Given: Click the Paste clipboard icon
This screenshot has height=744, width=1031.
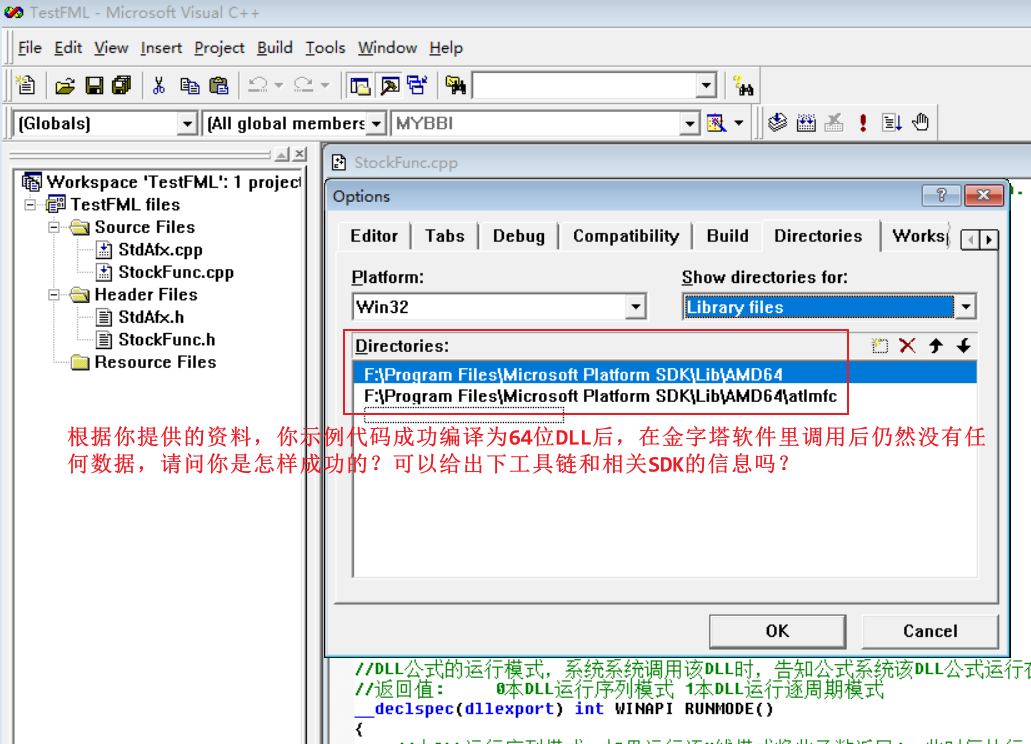Looking at the screenshot, I should tap(218, 85).
